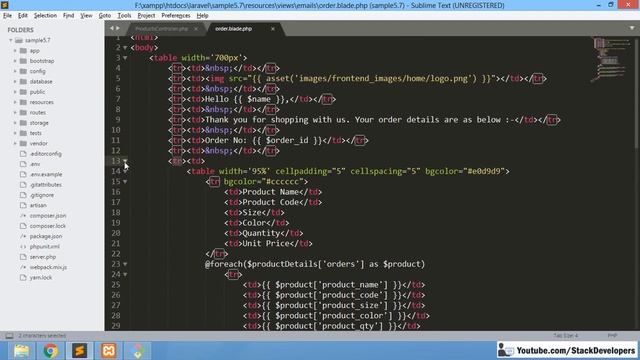
Task: Open the Selection menu
Action: (x=45, y=16)
